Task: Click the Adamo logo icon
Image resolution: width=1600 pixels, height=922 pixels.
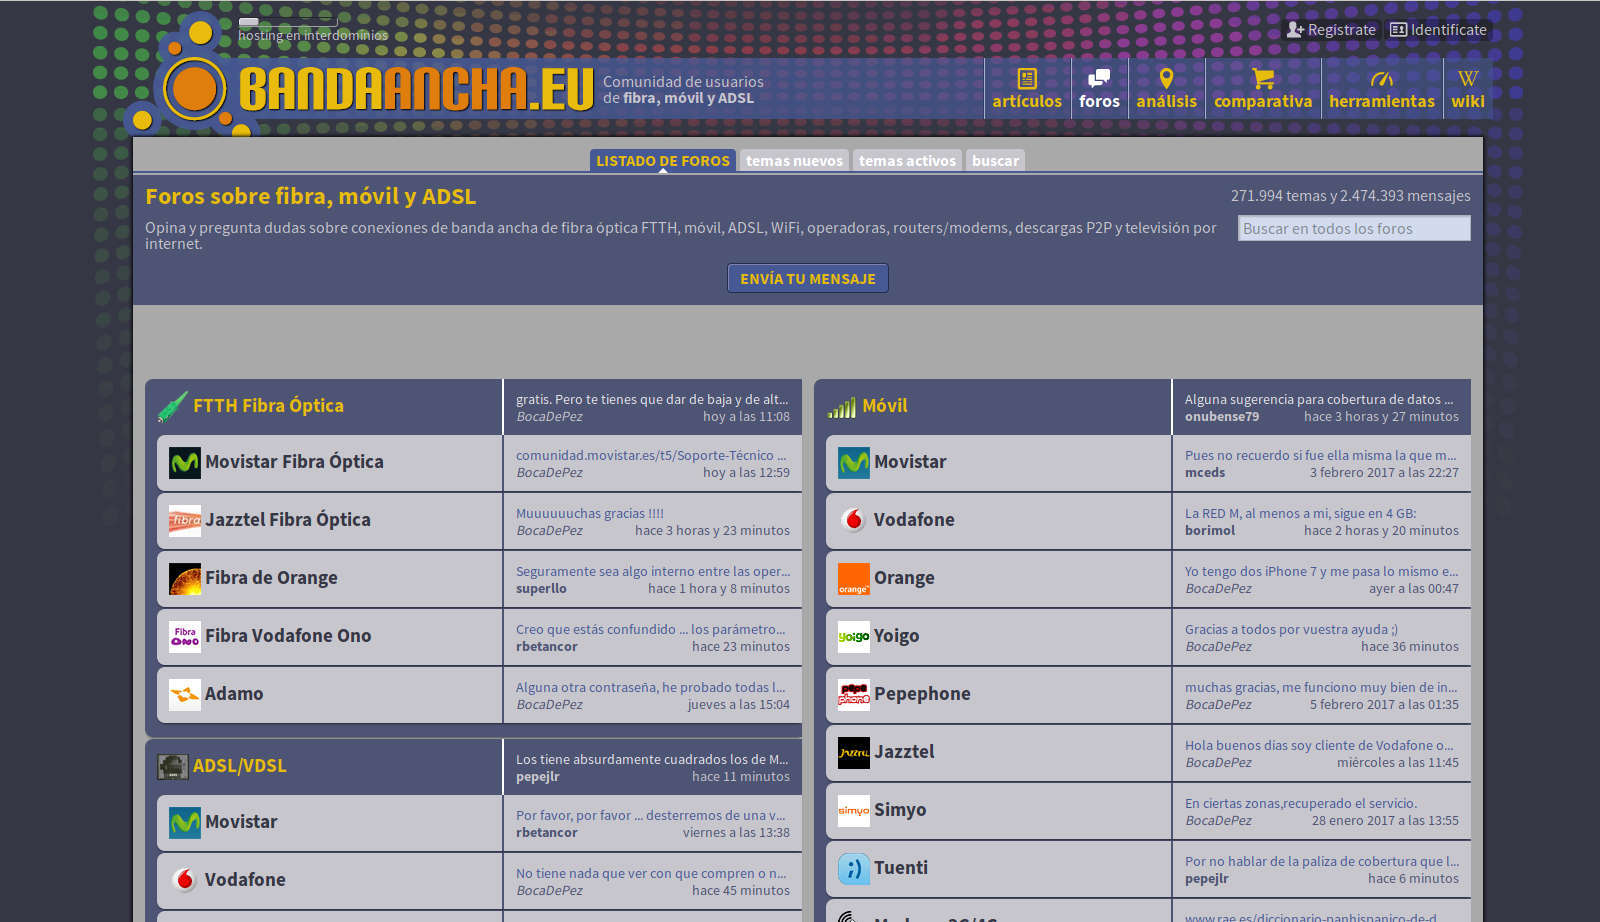Action: [x=185, y=694]
